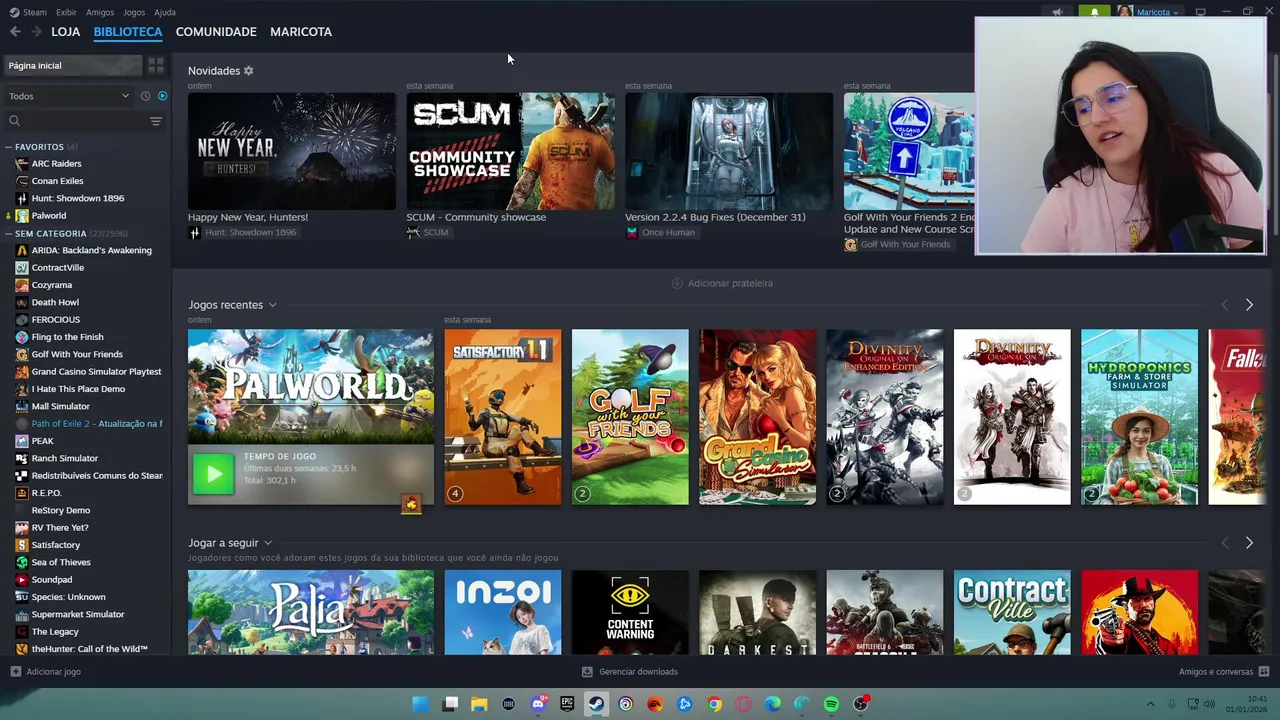The width and height of the screenshot is (1280, 720).
Task: Open advanced filter options in library search
Action: click(156, 121)
